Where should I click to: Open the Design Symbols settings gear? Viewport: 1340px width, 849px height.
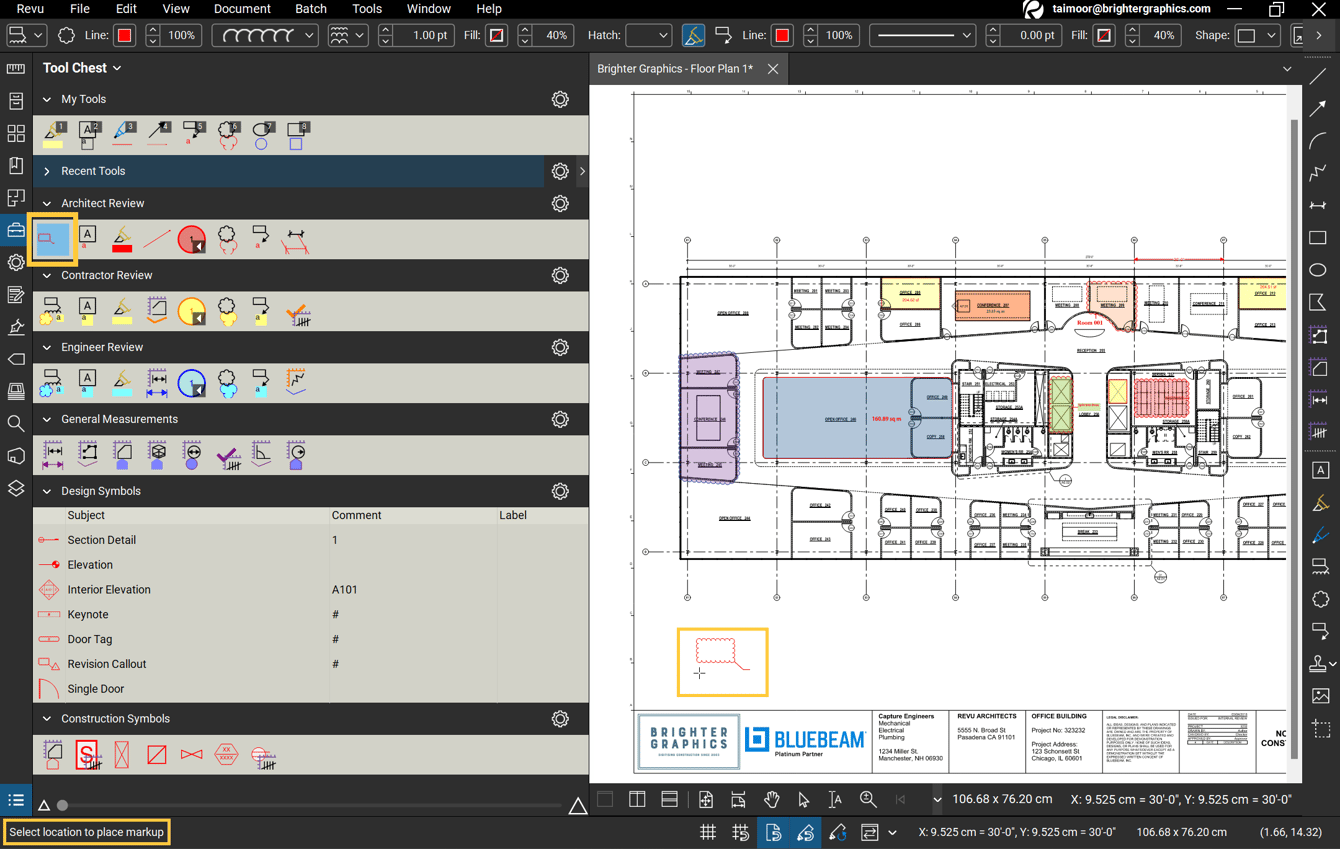point(560,491)
